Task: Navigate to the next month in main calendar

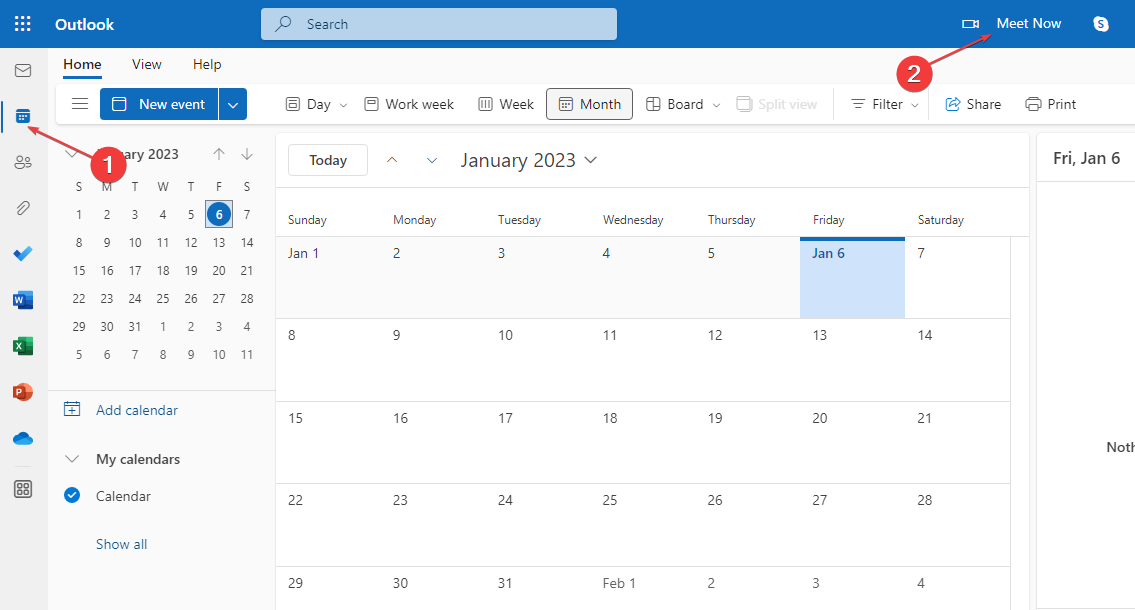Action: click(431, 160)
